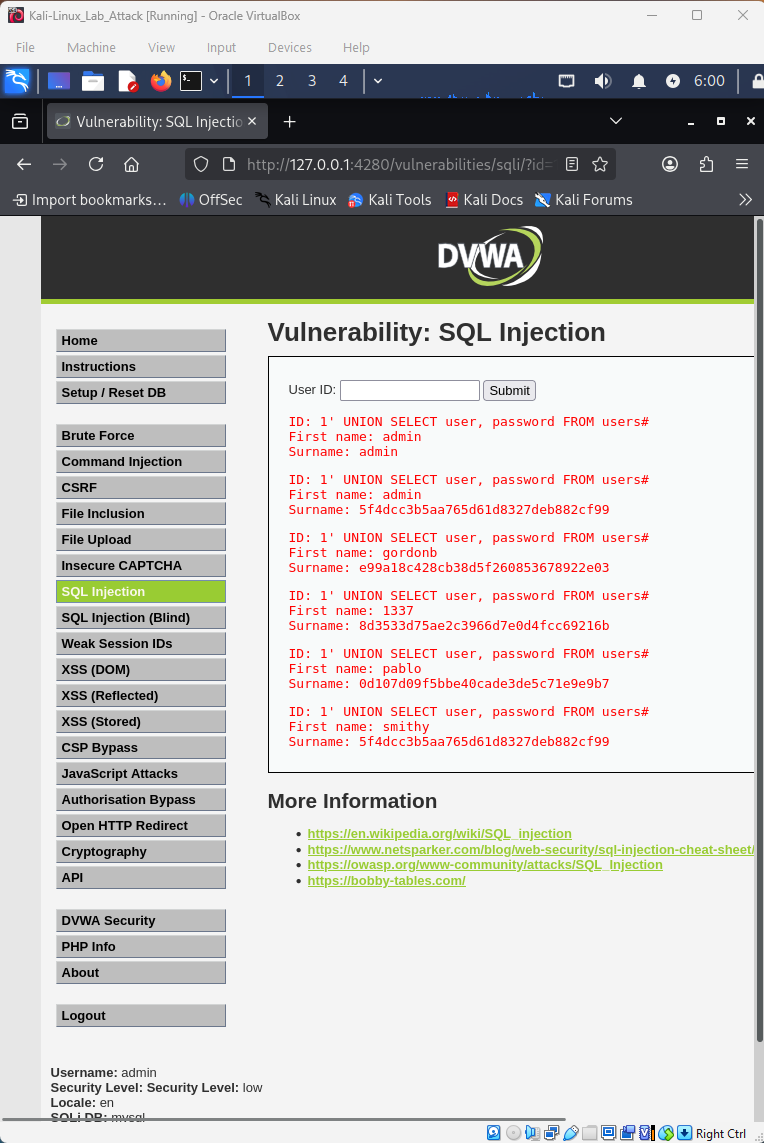Bookmark this page with the star icon
The height and width of the screenshot is (1143, 764).
point(600,165)
